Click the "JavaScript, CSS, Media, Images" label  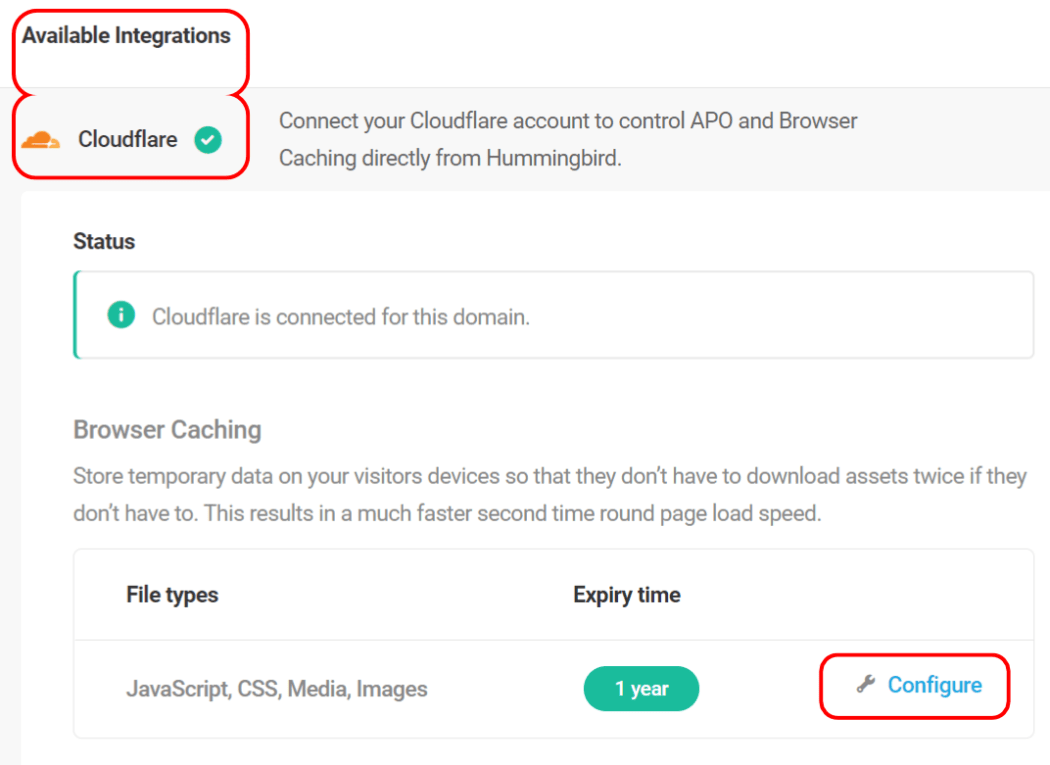(277, 688)
